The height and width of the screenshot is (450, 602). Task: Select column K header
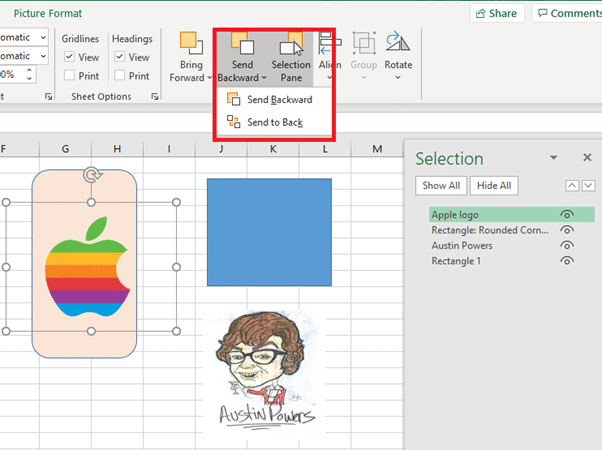coord(273,149)
